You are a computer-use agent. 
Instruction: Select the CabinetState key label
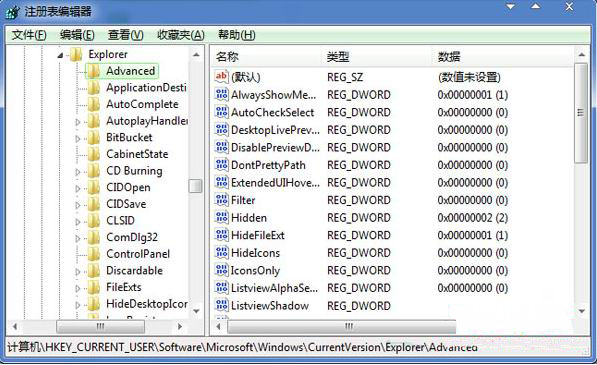[137, 154]
